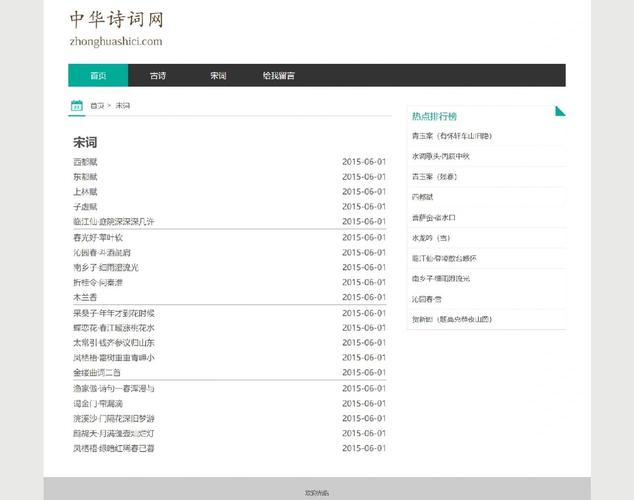634x500 pixels.
Task: Open 贺新郎 in the hot ranking list
Action: click(x=451, y=319)
